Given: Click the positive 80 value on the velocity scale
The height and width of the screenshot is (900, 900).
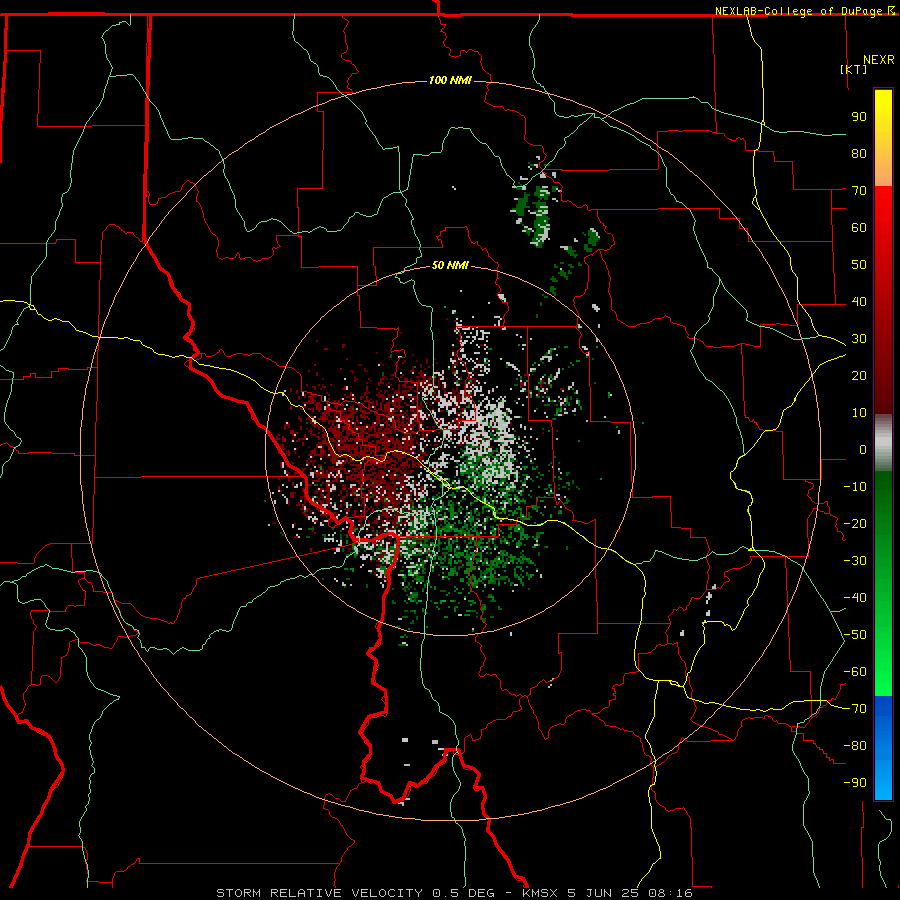Looking at the screenshot, I should tap(859, 153).
